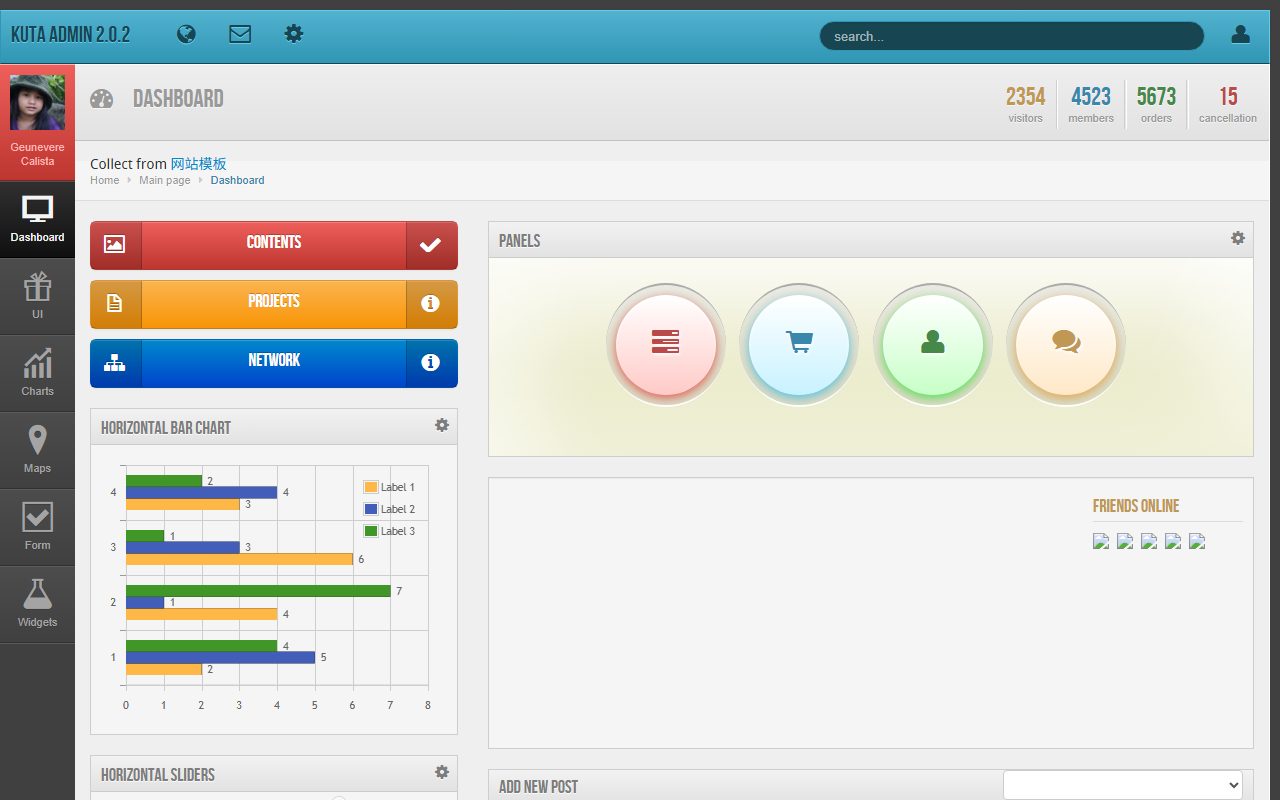Screen dimensions: 1280x800
Task: Click the first Friends Online avatar
Action: [x=1101, y=541]
